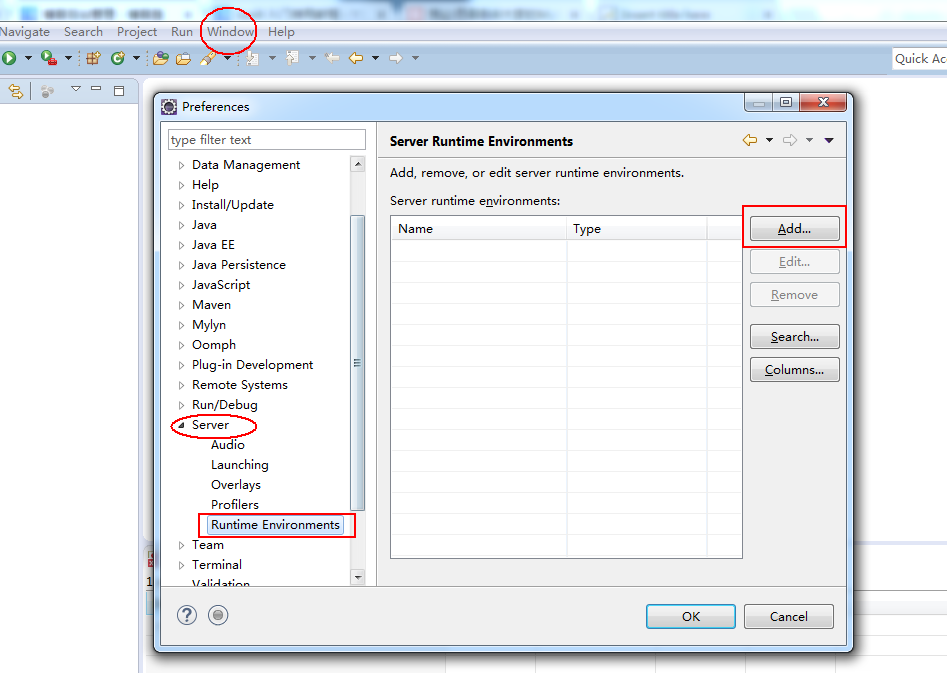Open the Window menu
Viewport: 947px width, 673px height.
click(x=230, y=31)
